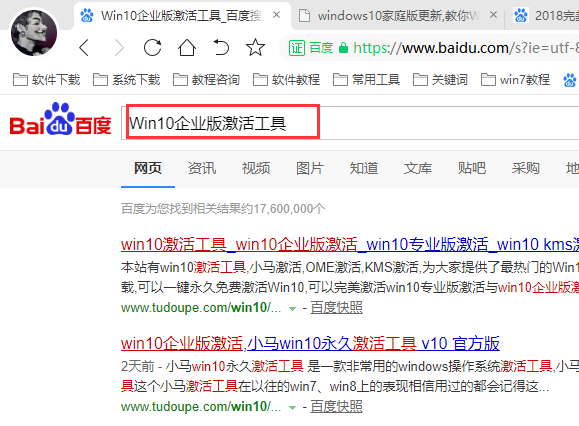This screenshot has height=426, width=579.
Task: Click the browser forward arrow
Action: [x=119, y=48]
